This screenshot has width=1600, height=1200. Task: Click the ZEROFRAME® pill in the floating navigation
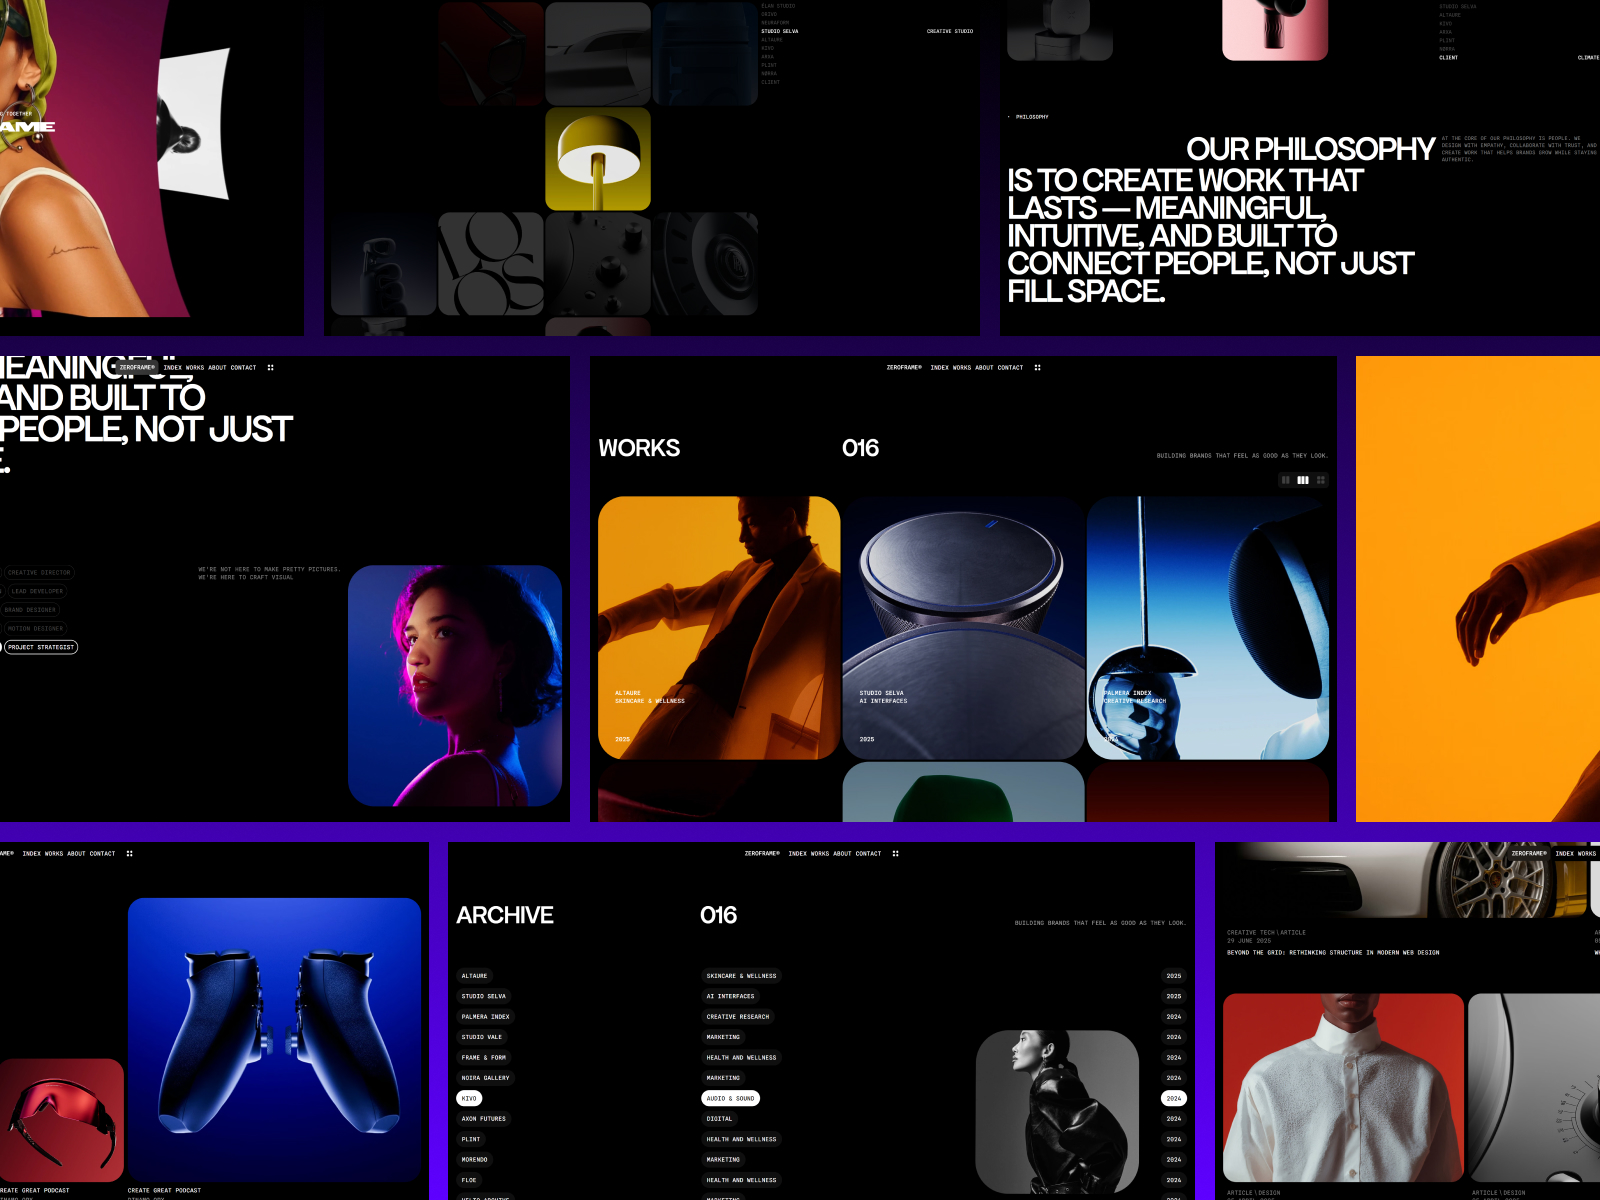tap(136, 368)
